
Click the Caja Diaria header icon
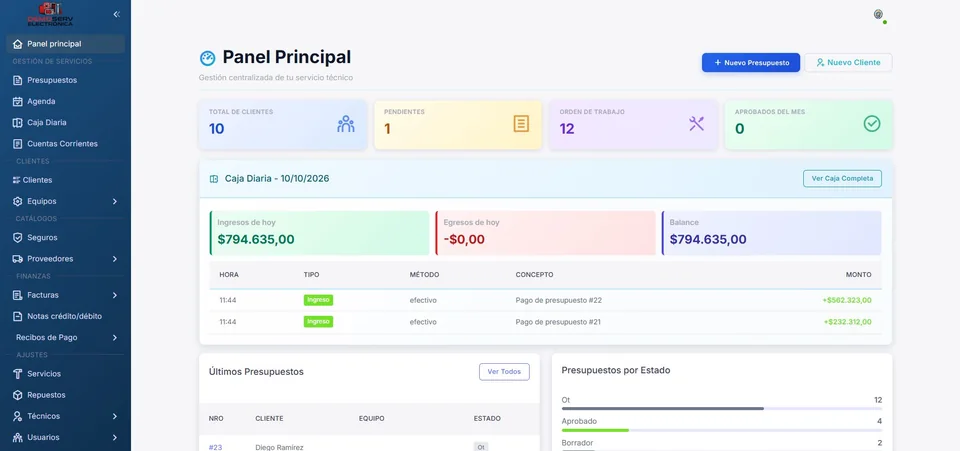[214, 179]
